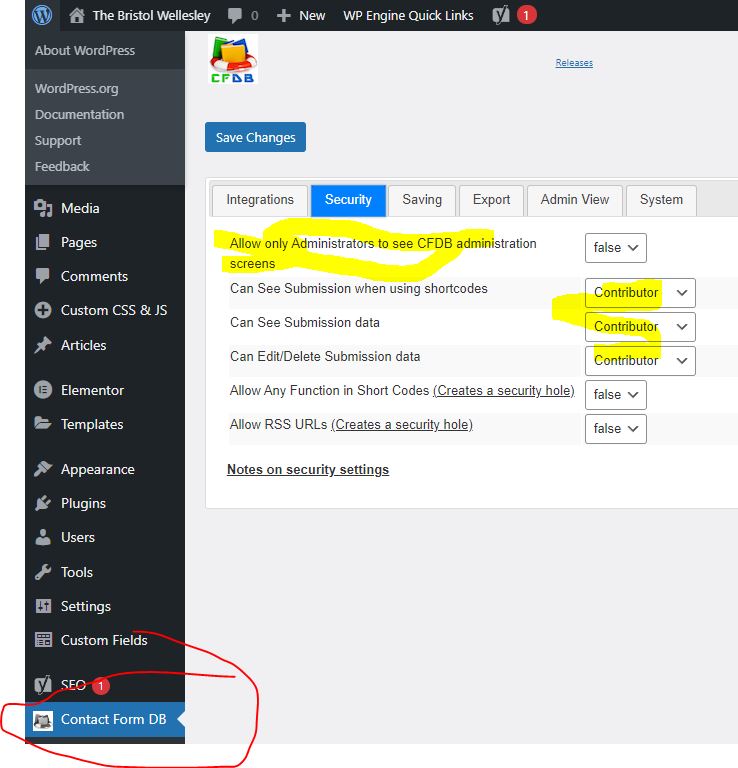738x768 pixels.
Task: Click the Articles pin icon
Action: coord(43,345)
